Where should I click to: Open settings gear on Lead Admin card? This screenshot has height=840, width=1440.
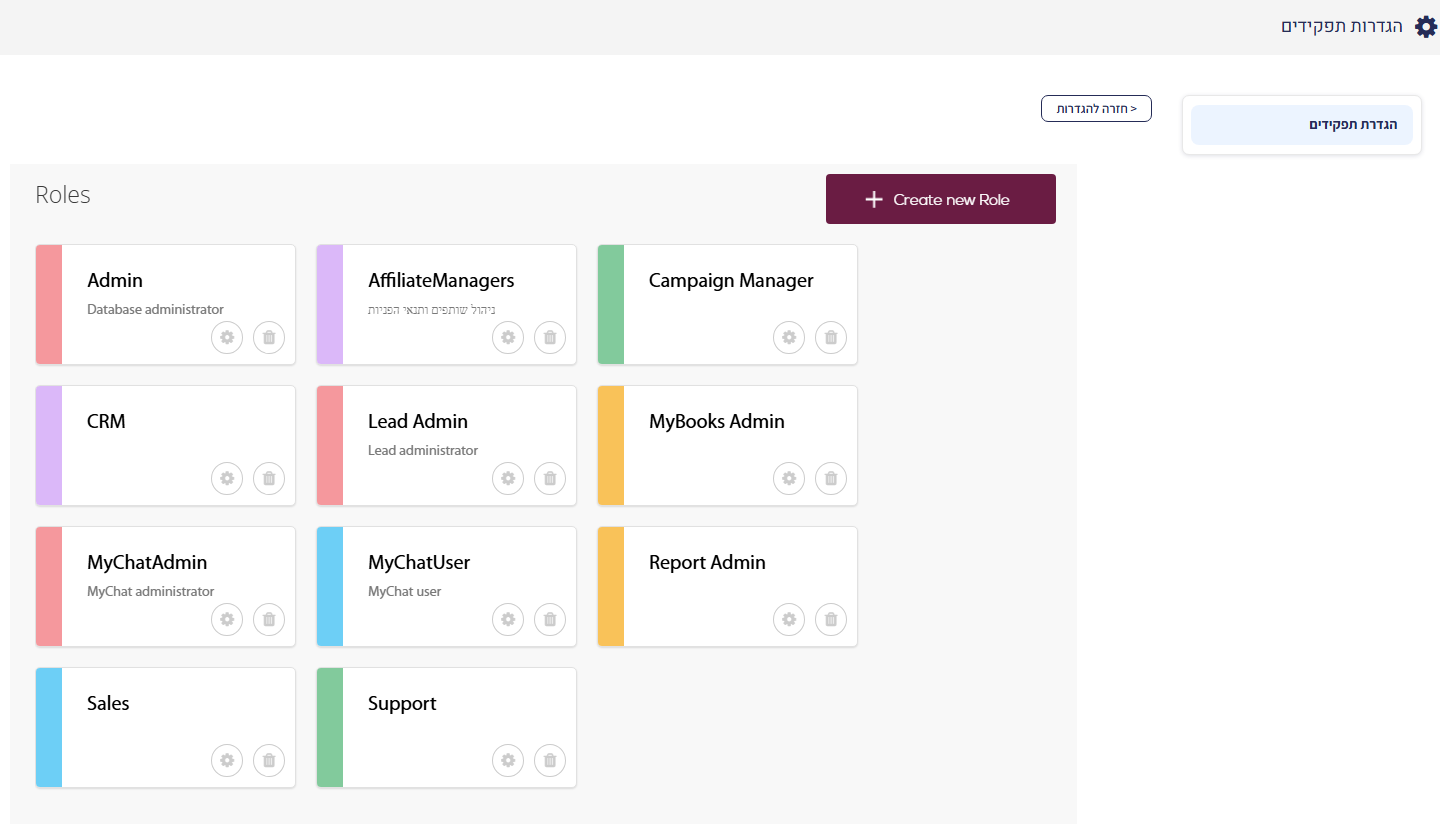coord(508,479)
